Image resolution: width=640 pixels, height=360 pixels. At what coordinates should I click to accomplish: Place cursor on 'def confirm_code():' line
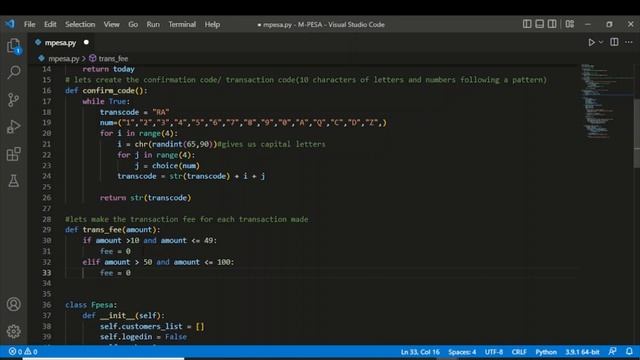click(106, 91)
